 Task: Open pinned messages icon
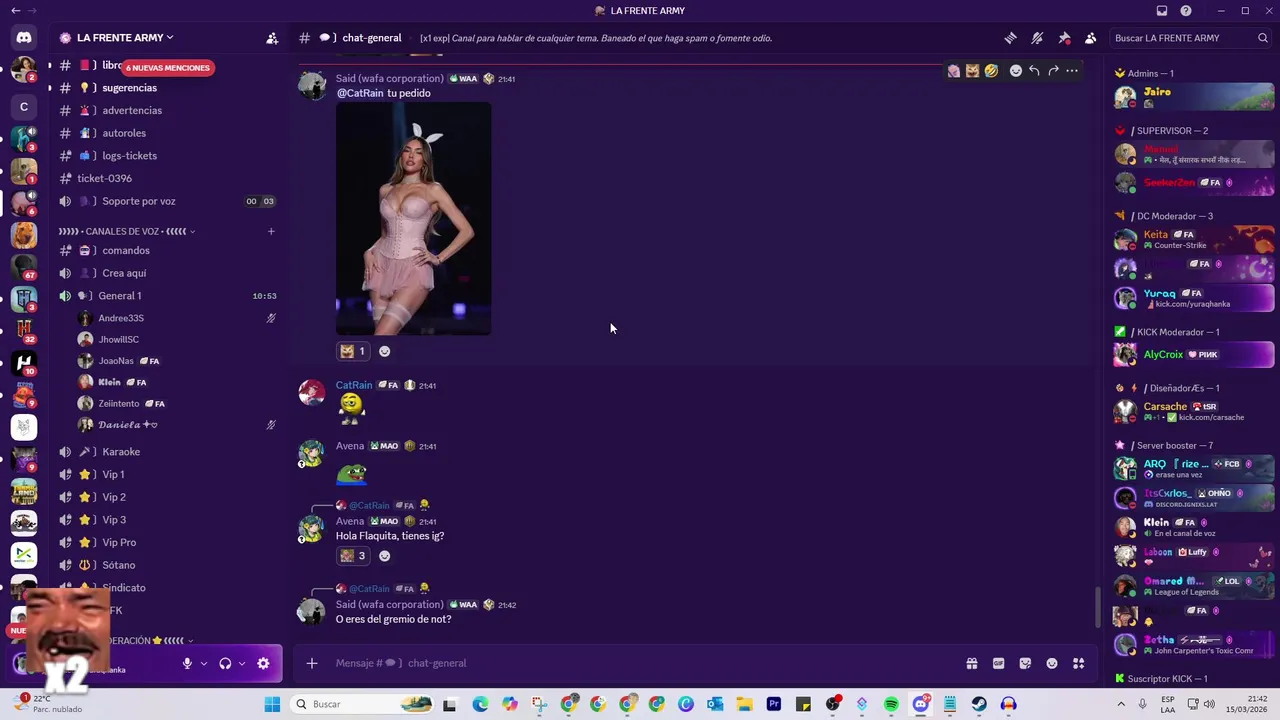1064,38
